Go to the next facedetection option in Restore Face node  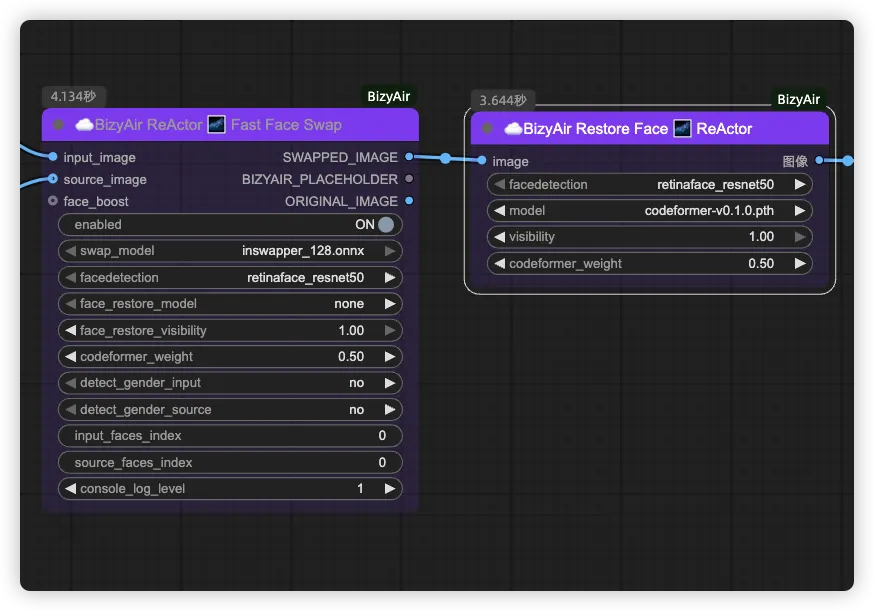click(x=800, y=185)
